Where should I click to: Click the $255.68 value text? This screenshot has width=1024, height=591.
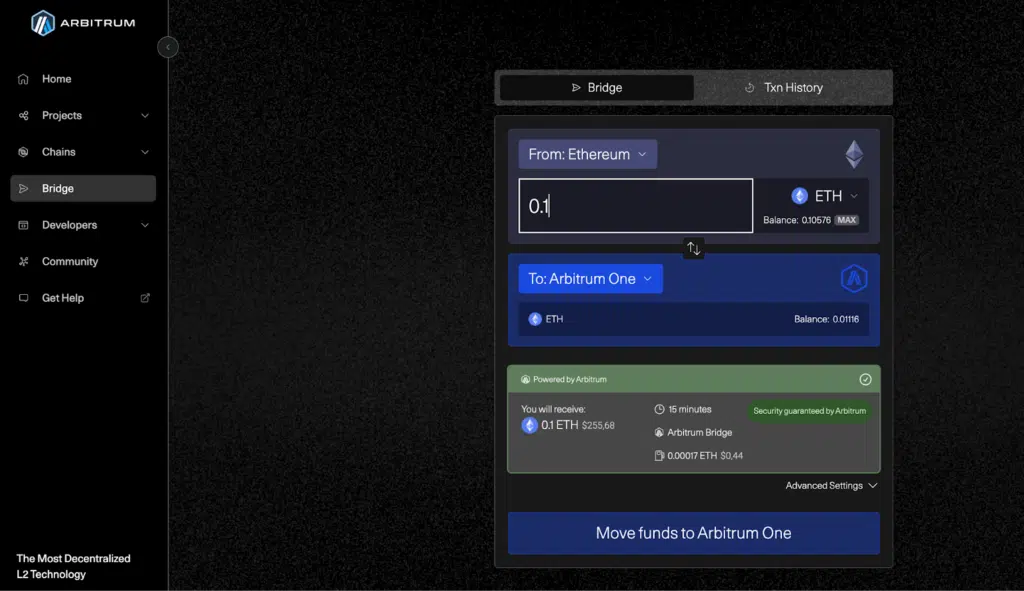598,426
